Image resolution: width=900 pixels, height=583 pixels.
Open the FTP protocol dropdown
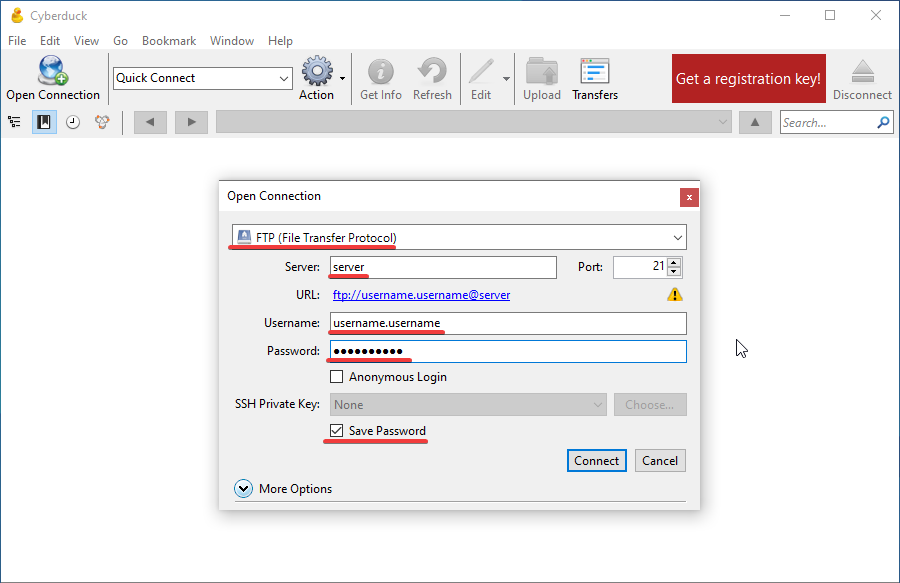coord(457,238)
